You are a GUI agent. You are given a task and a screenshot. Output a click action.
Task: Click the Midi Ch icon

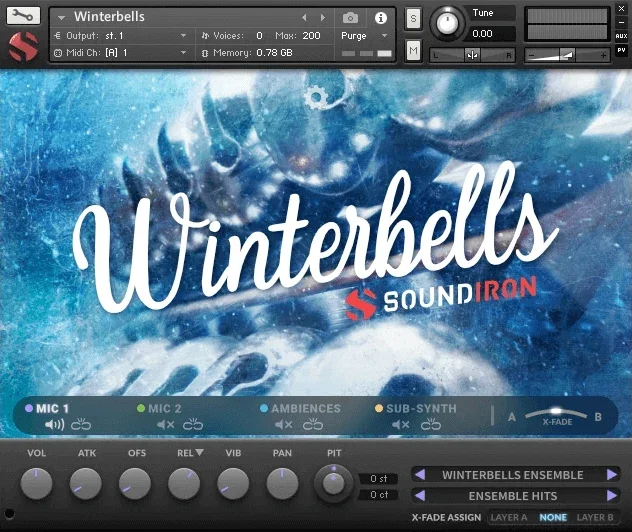point(58,53)
